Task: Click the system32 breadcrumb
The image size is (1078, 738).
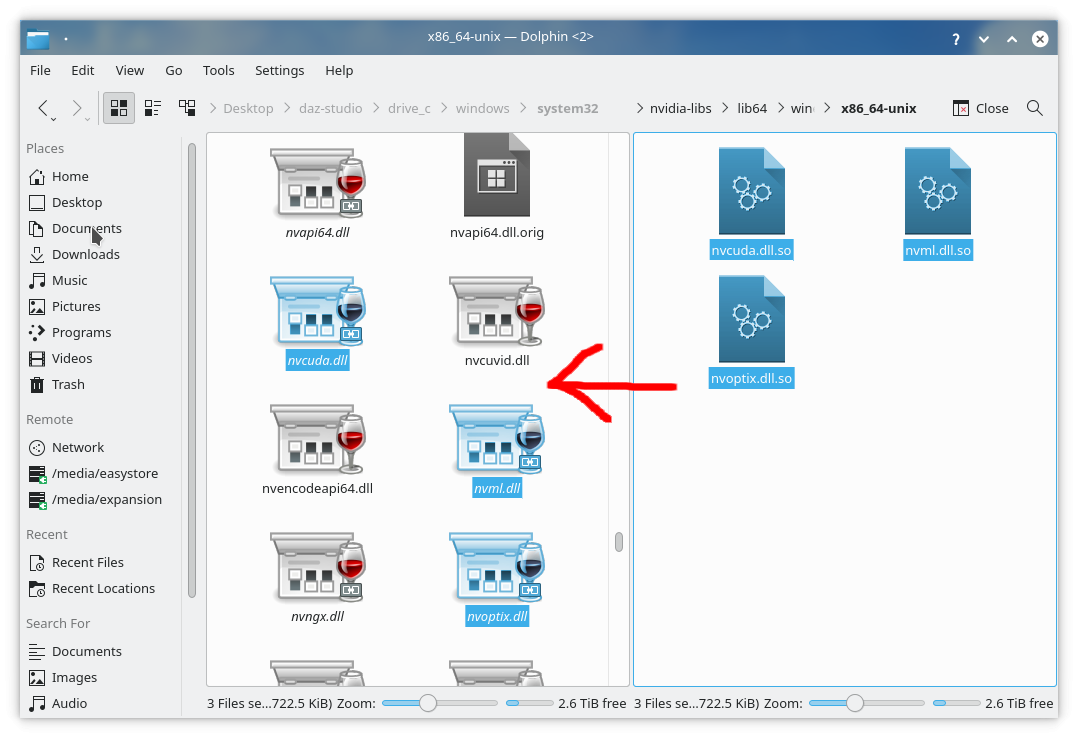Action: tap(568, 108)
